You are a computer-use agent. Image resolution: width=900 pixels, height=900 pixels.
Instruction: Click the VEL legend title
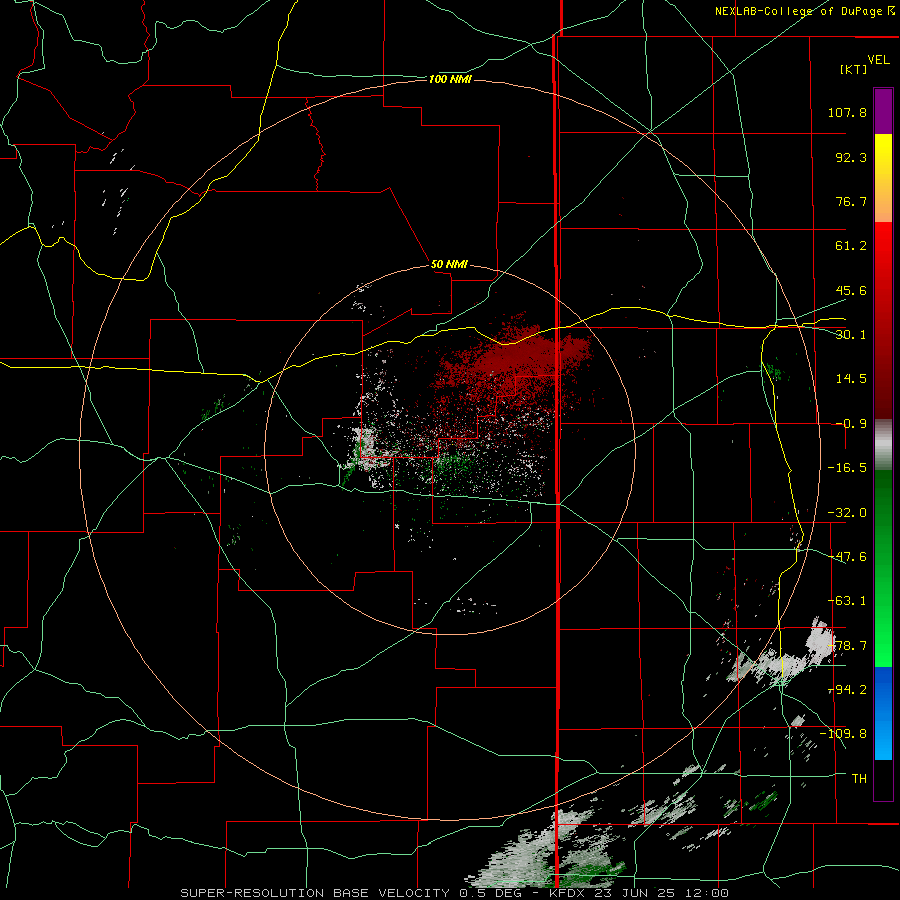tap(878, 60)
